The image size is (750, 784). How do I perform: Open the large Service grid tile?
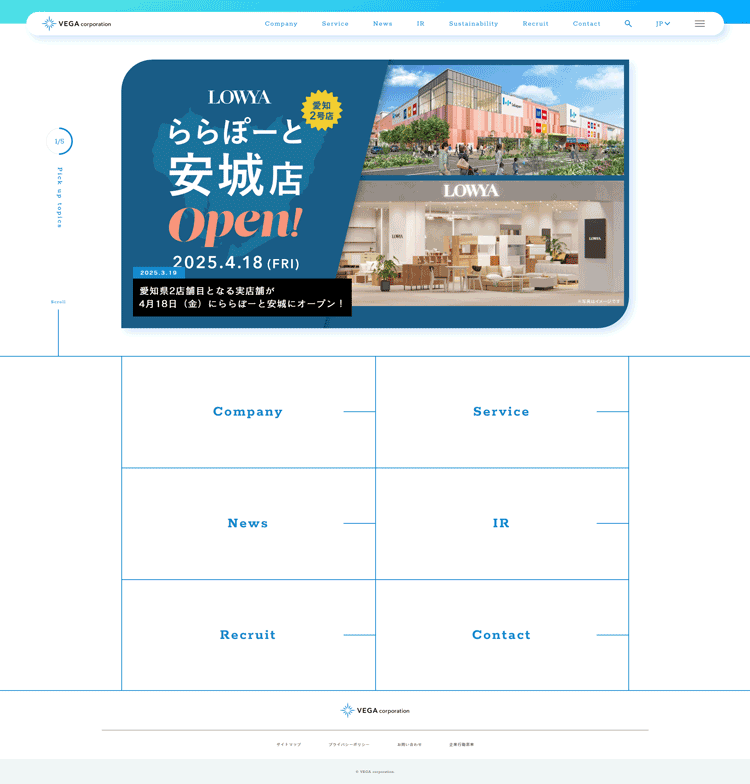502,412
